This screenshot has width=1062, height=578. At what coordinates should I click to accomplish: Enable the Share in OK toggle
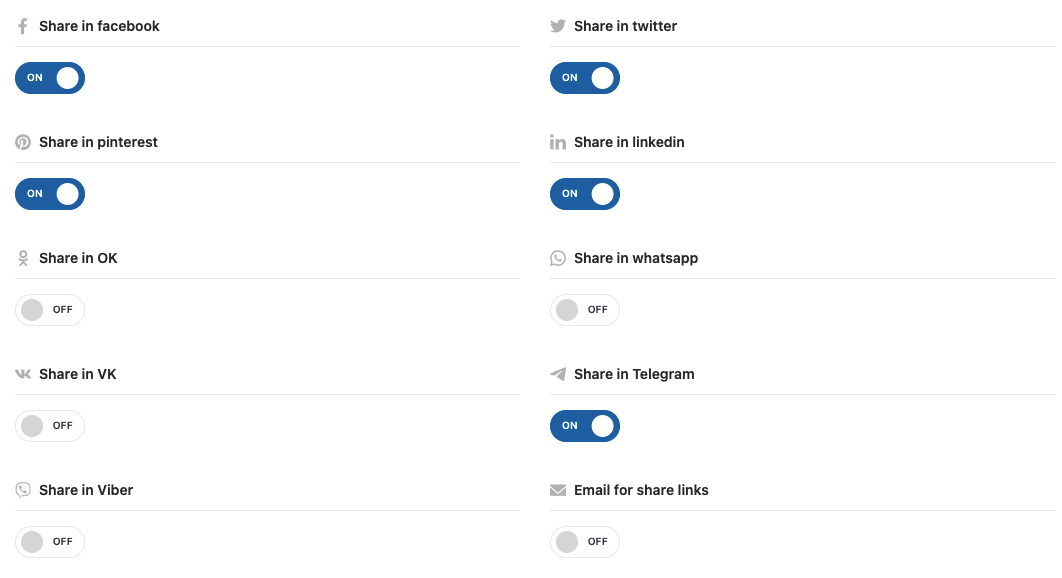50,310
